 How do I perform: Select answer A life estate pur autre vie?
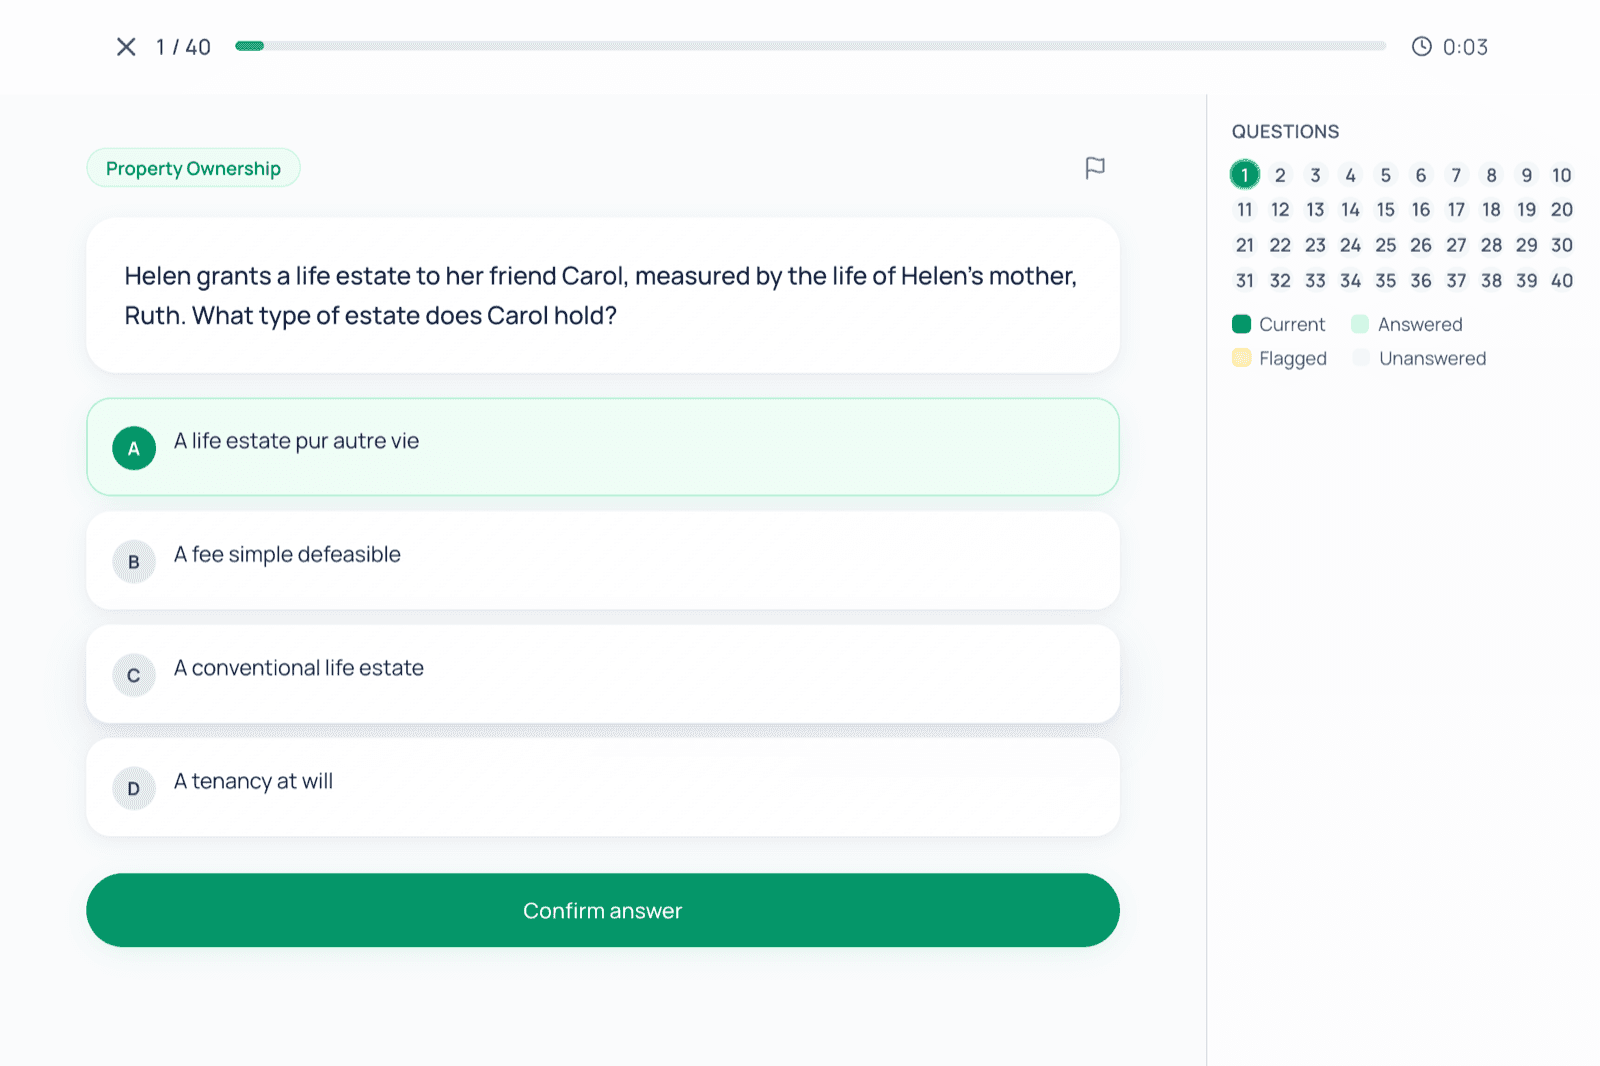click(x=603, y=447)
